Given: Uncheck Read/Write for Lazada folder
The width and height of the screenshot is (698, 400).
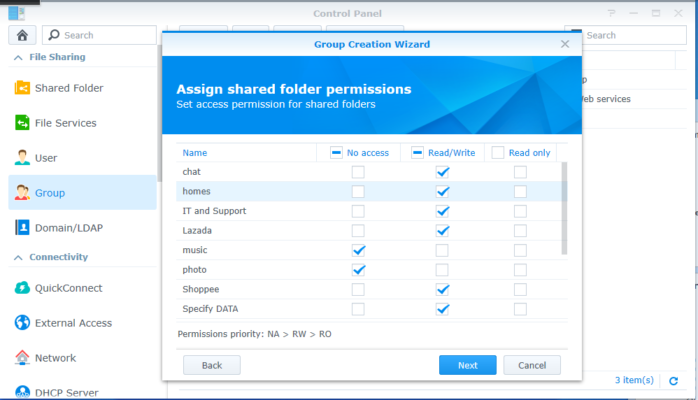Looking at the screenshot, I should pos(442,231).
